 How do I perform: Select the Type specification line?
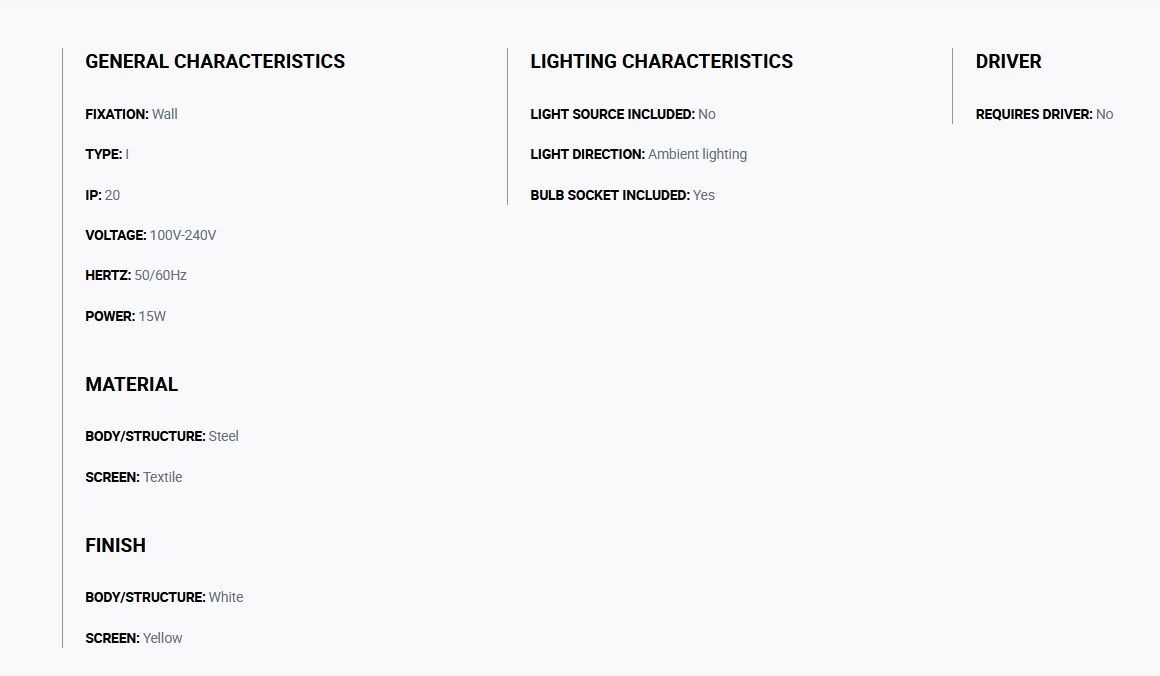[x=107, y=155]
